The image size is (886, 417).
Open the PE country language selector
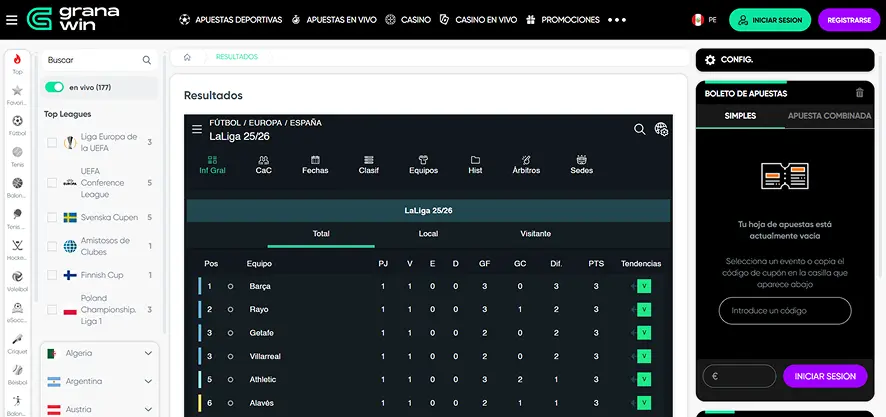(x=703, y=19)
